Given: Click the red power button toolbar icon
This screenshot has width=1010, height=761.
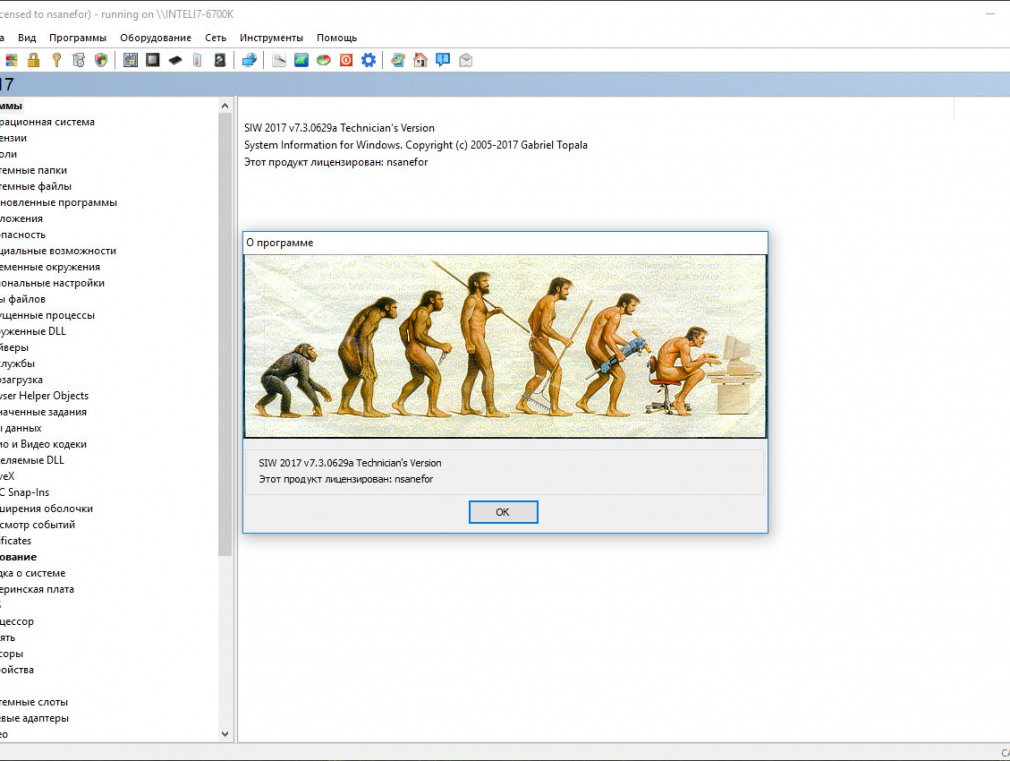Looking at the screenshot, I should (x=346, y=61).
